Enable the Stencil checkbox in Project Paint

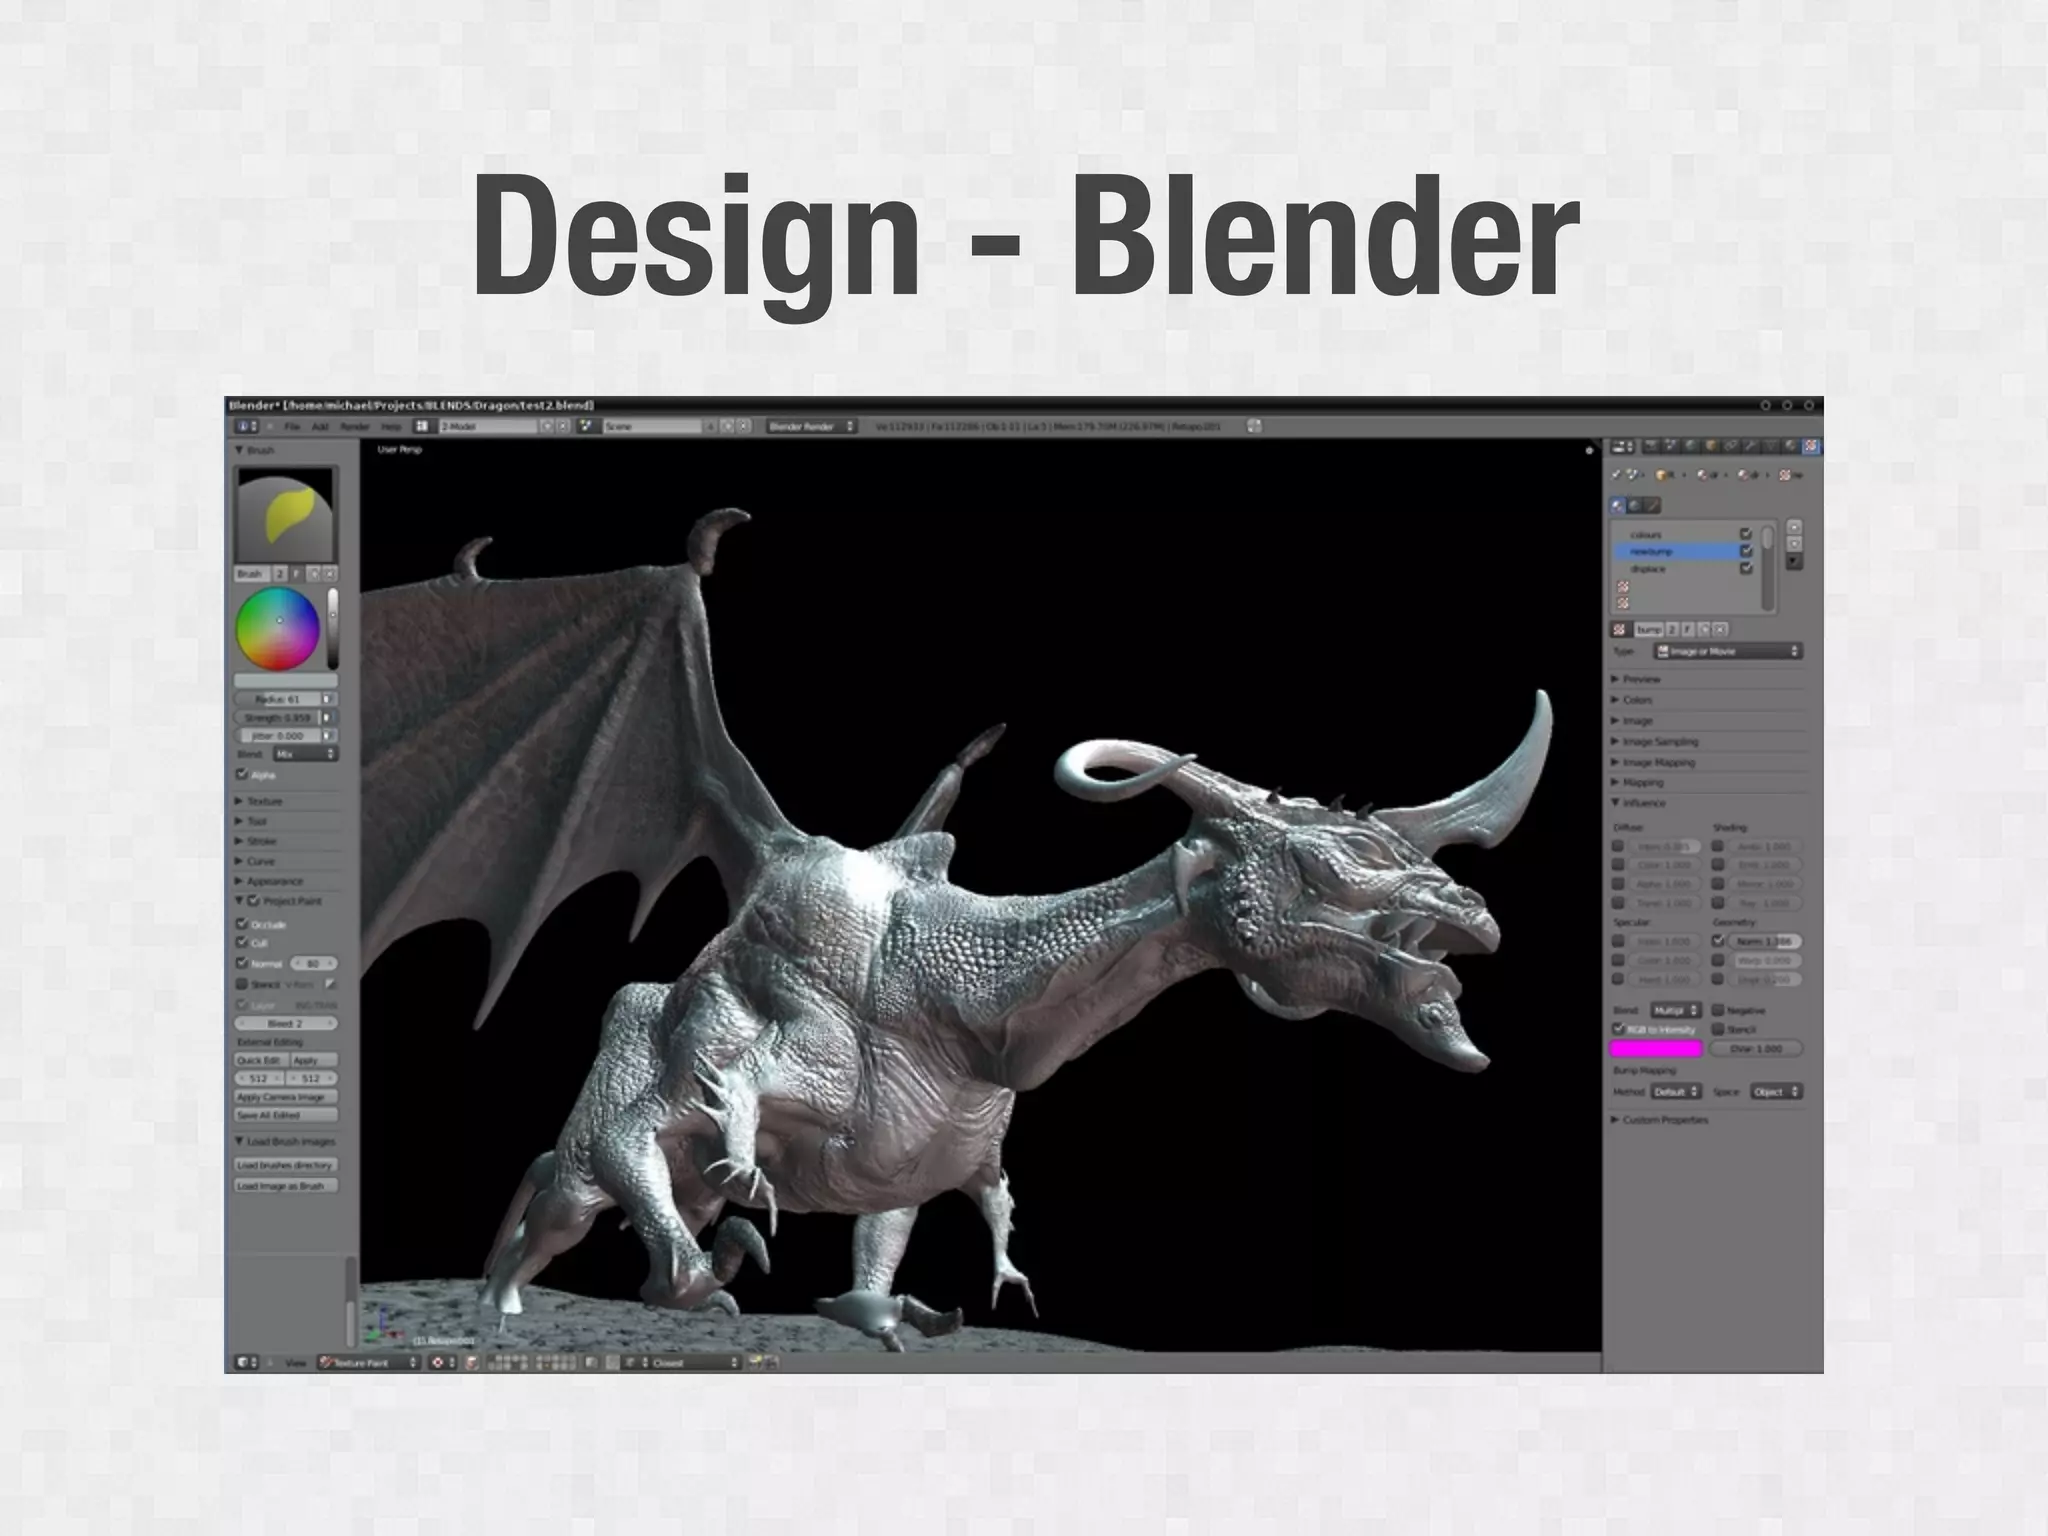click(x=242, y=984)
